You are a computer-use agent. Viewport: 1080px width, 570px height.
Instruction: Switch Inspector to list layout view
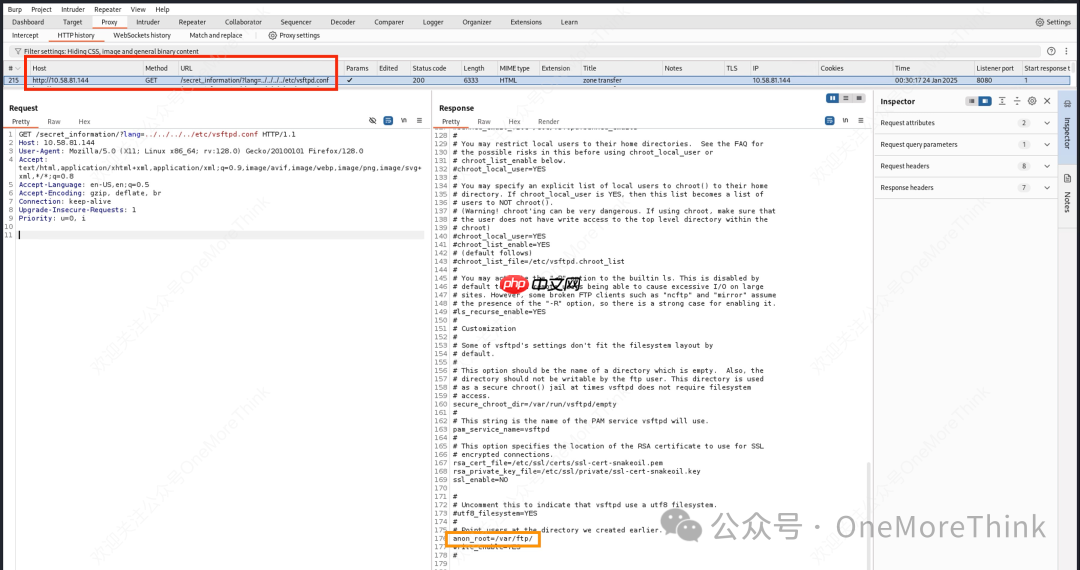click(972, 101)
